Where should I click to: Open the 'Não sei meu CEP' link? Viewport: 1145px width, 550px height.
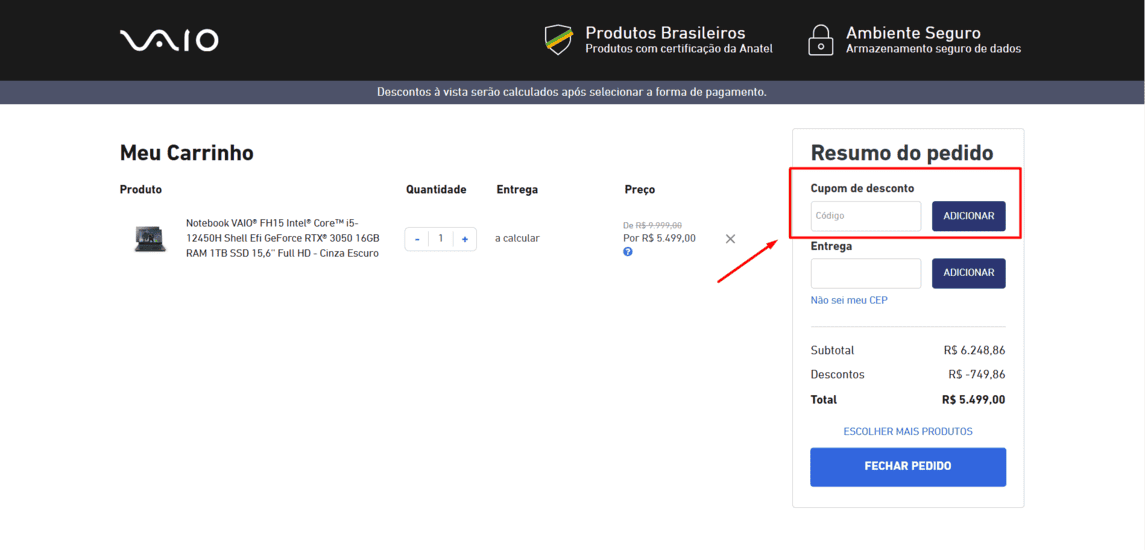click(x=849, y=300)
